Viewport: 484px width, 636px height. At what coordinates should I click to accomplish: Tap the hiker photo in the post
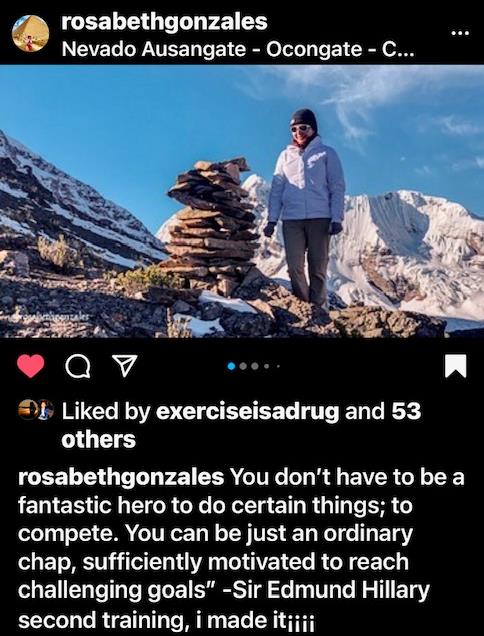242,201
